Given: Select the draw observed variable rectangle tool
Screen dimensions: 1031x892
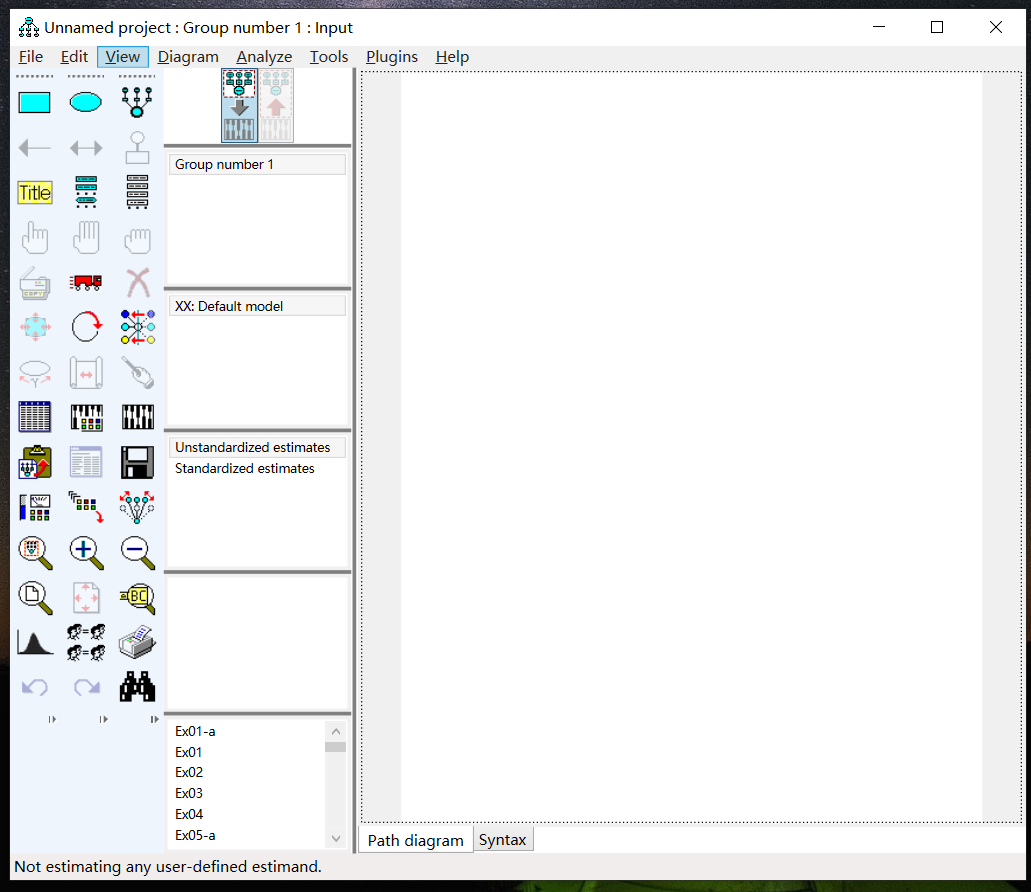Looking at the screenshot, I should pyautogui.click(x=35, y=102).
